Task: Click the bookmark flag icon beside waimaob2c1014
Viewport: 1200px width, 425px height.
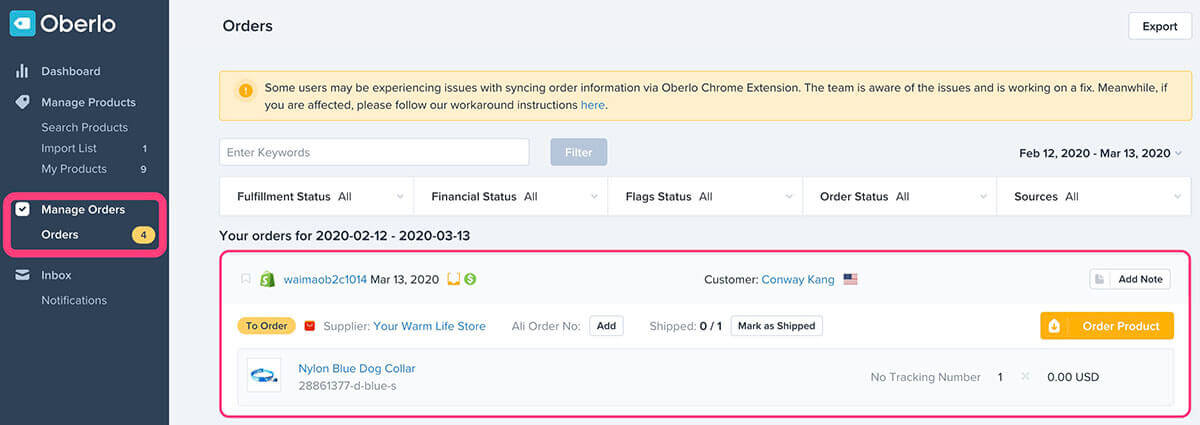Action: (246, 279)
